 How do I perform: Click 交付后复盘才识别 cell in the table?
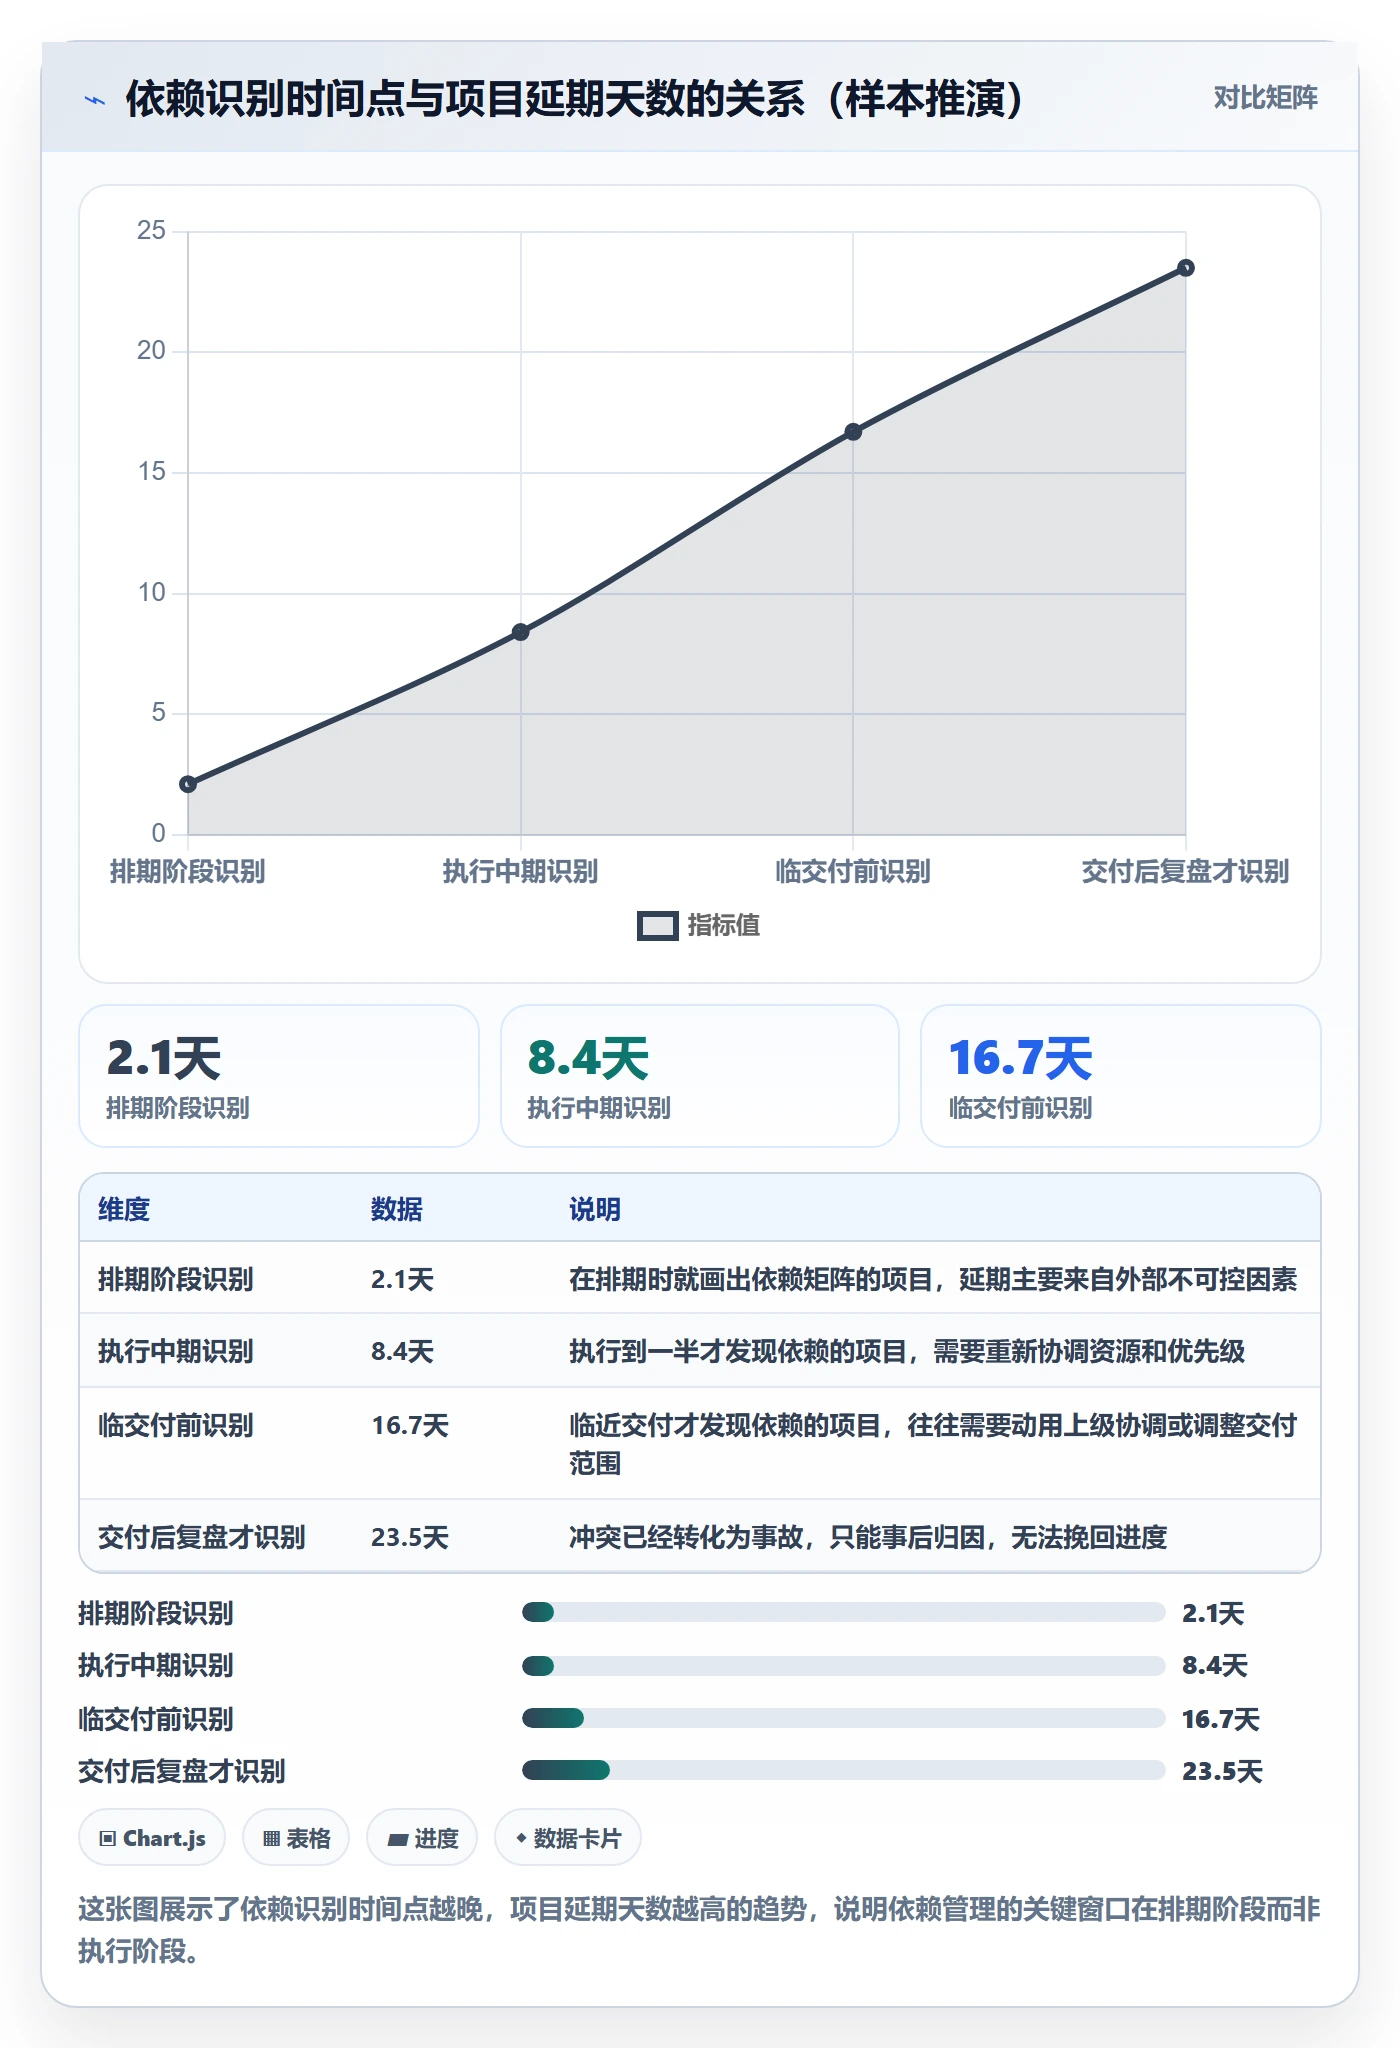202,1537
